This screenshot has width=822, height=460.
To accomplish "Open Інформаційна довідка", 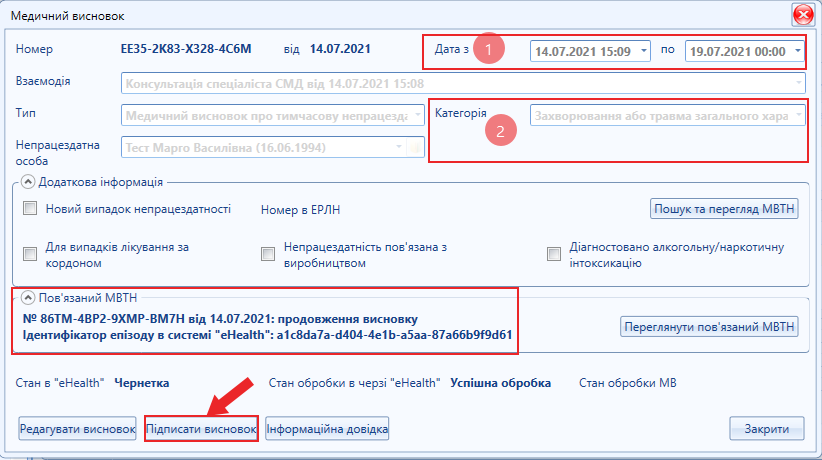I will (327, 429).
